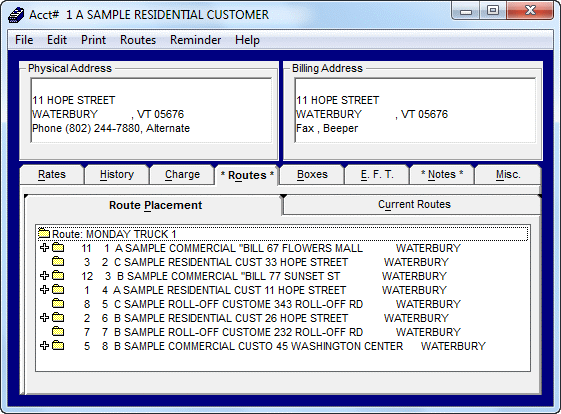Click the Route: MONDAY TRUCK 1 folder icon

44,233
